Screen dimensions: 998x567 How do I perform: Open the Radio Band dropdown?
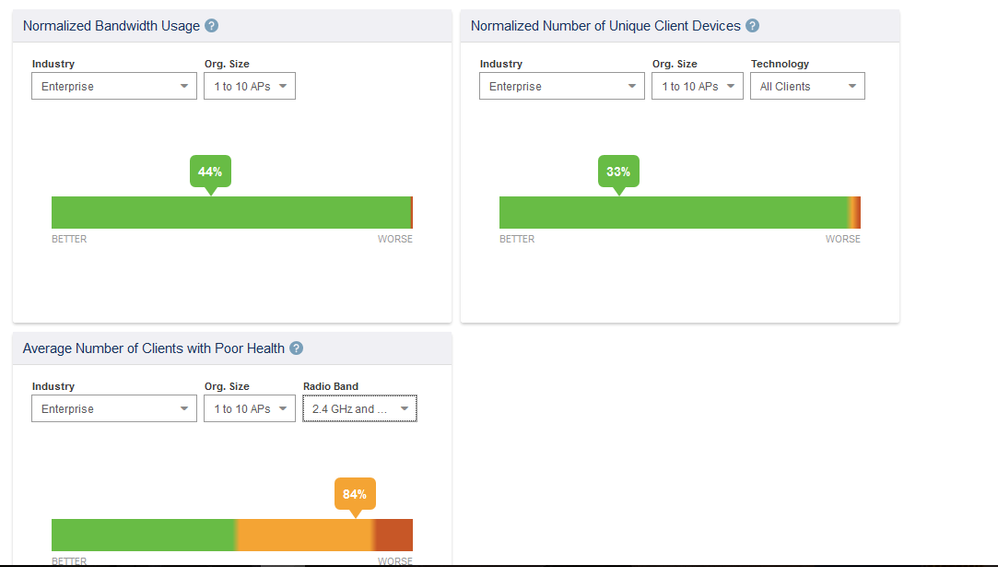pos(360,409)
